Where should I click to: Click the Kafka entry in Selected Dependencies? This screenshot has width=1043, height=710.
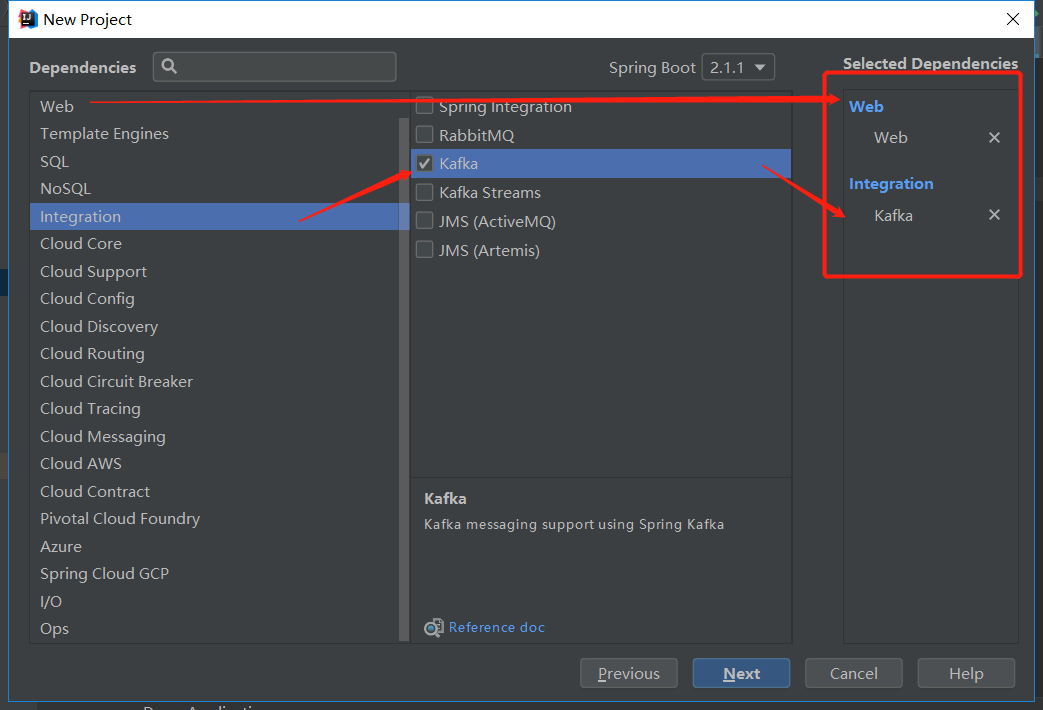[893, 216]
